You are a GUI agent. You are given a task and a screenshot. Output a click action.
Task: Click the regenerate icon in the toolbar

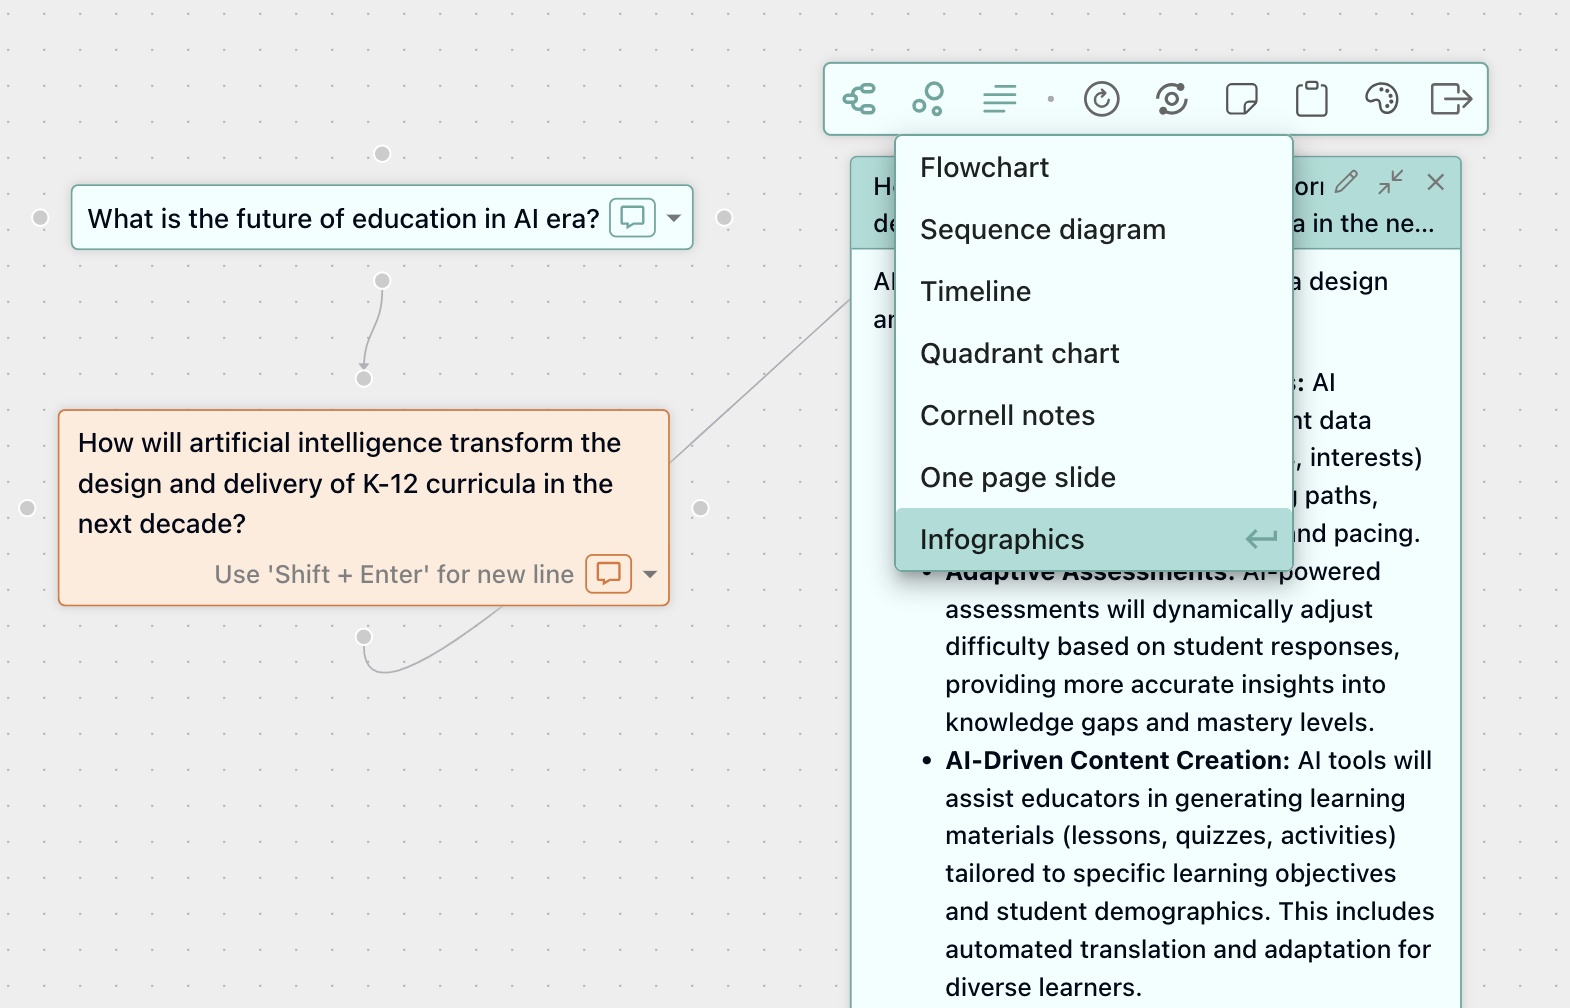pos(1101,99)
